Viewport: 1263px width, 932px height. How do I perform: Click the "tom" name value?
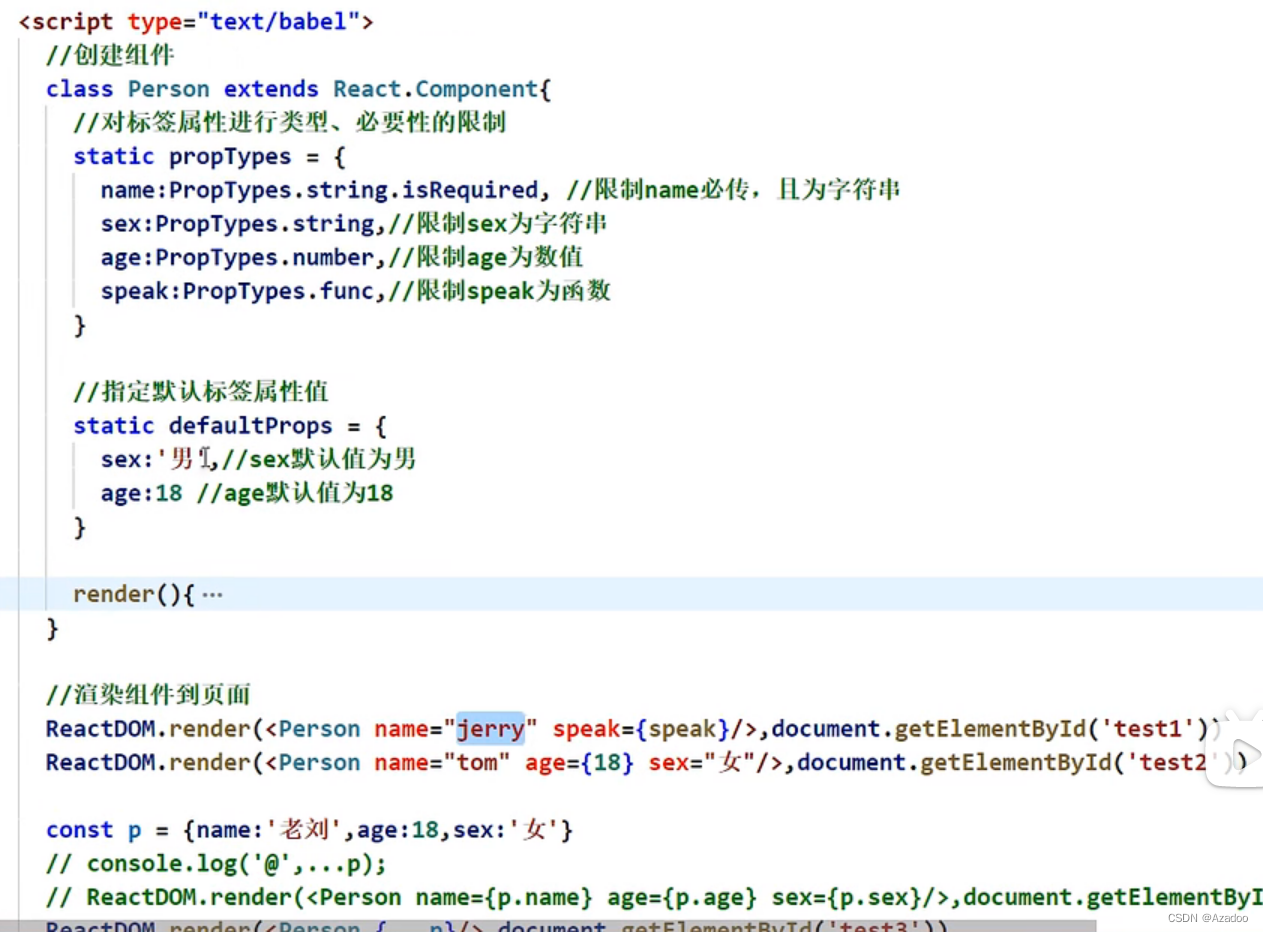pyautogui.click(x=484, y=763)
